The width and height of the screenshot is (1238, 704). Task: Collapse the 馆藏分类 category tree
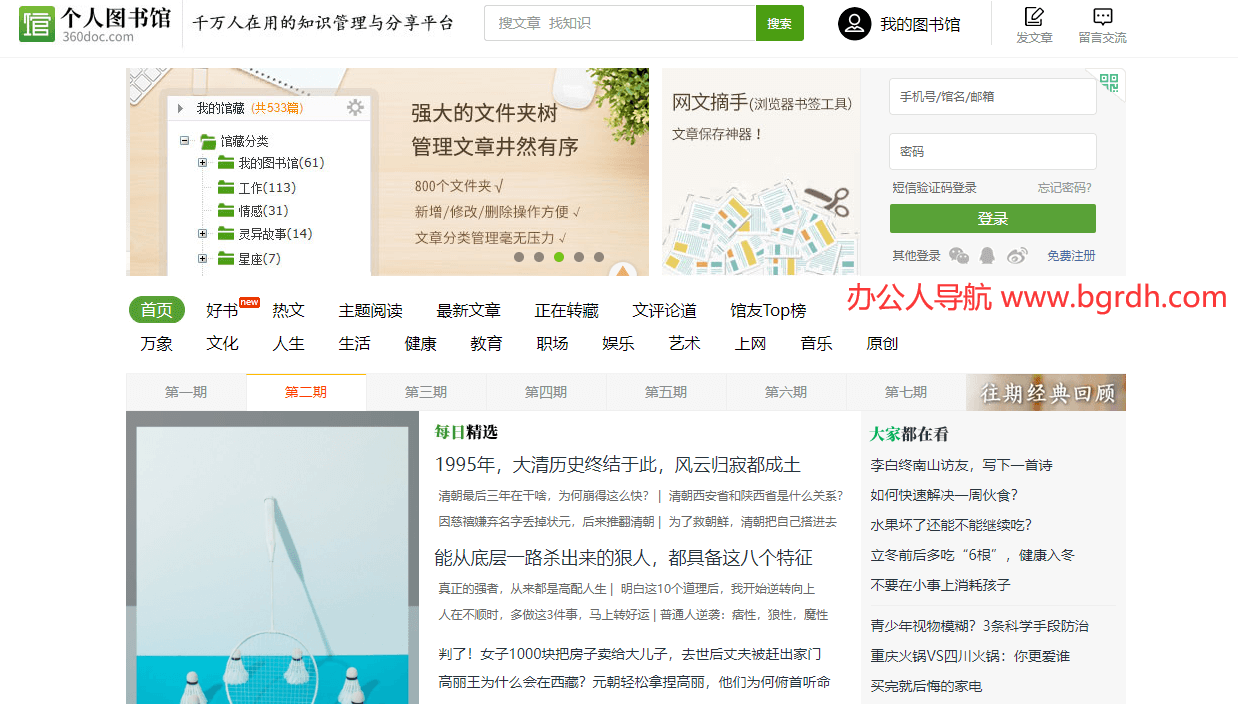[x=183, y=140]
